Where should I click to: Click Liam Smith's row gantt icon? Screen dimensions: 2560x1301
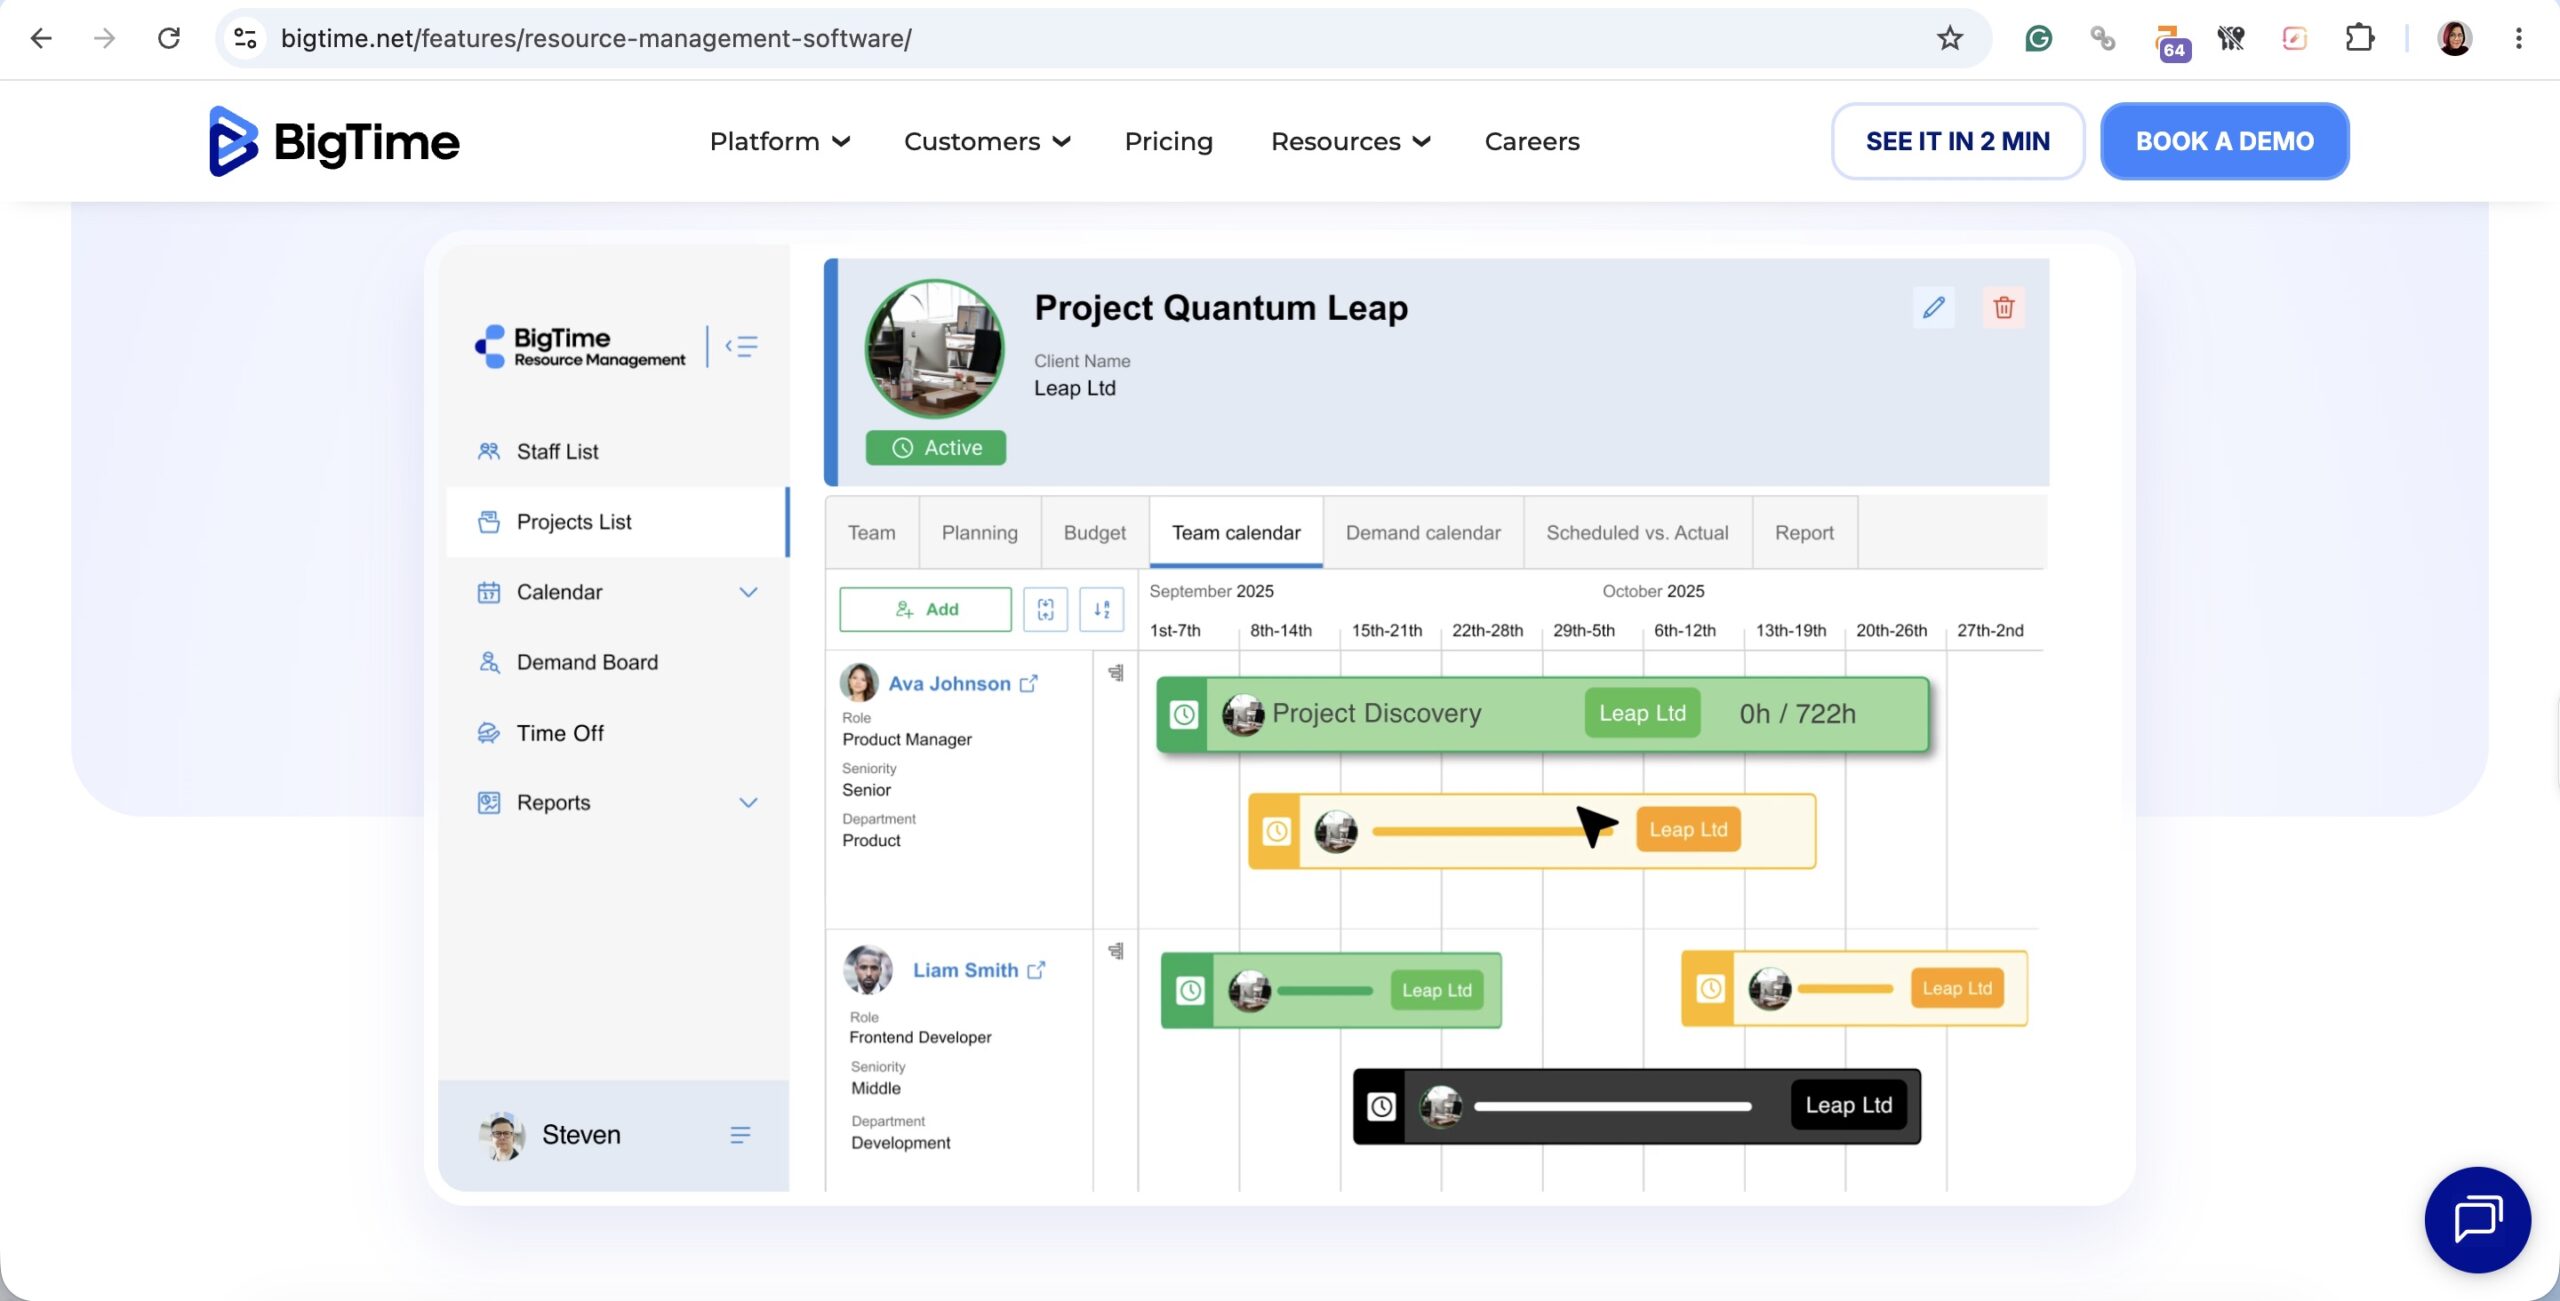point(1116,951)
